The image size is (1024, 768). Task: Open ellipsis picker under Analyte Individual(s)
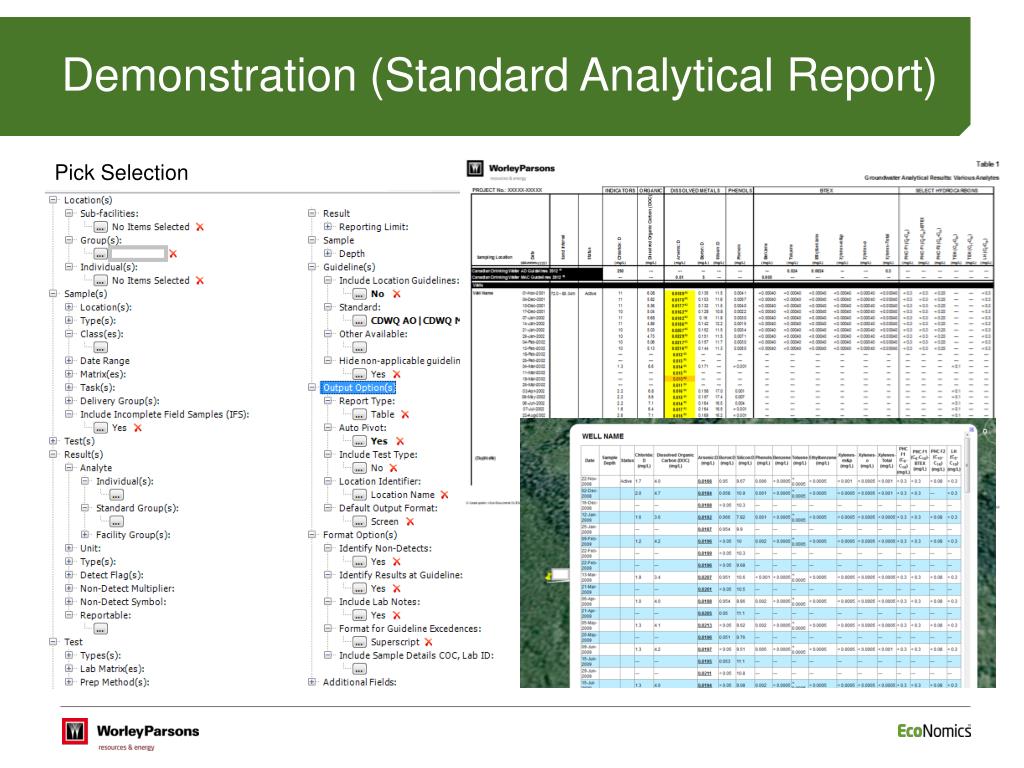(116, 495)
